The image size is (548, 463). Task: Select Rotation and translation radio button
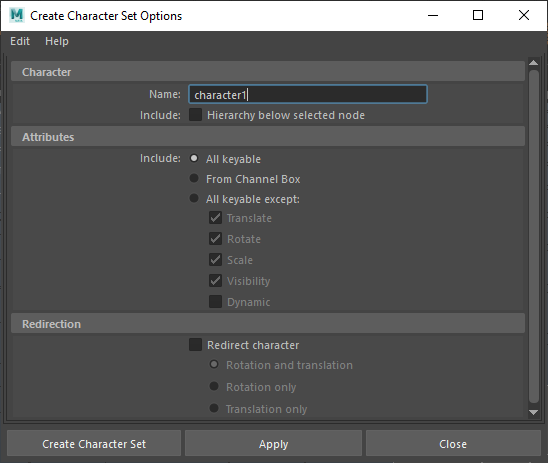pyautogui.click(x=214, y=364)
